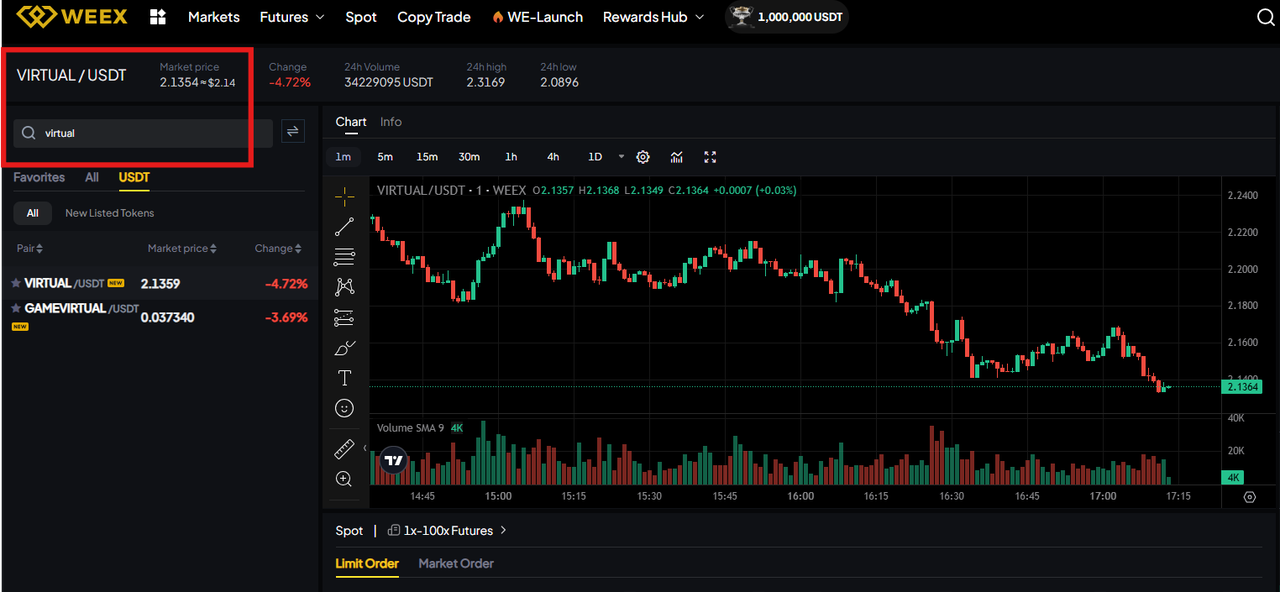Switch to the Info tab

tap(391, 122)
